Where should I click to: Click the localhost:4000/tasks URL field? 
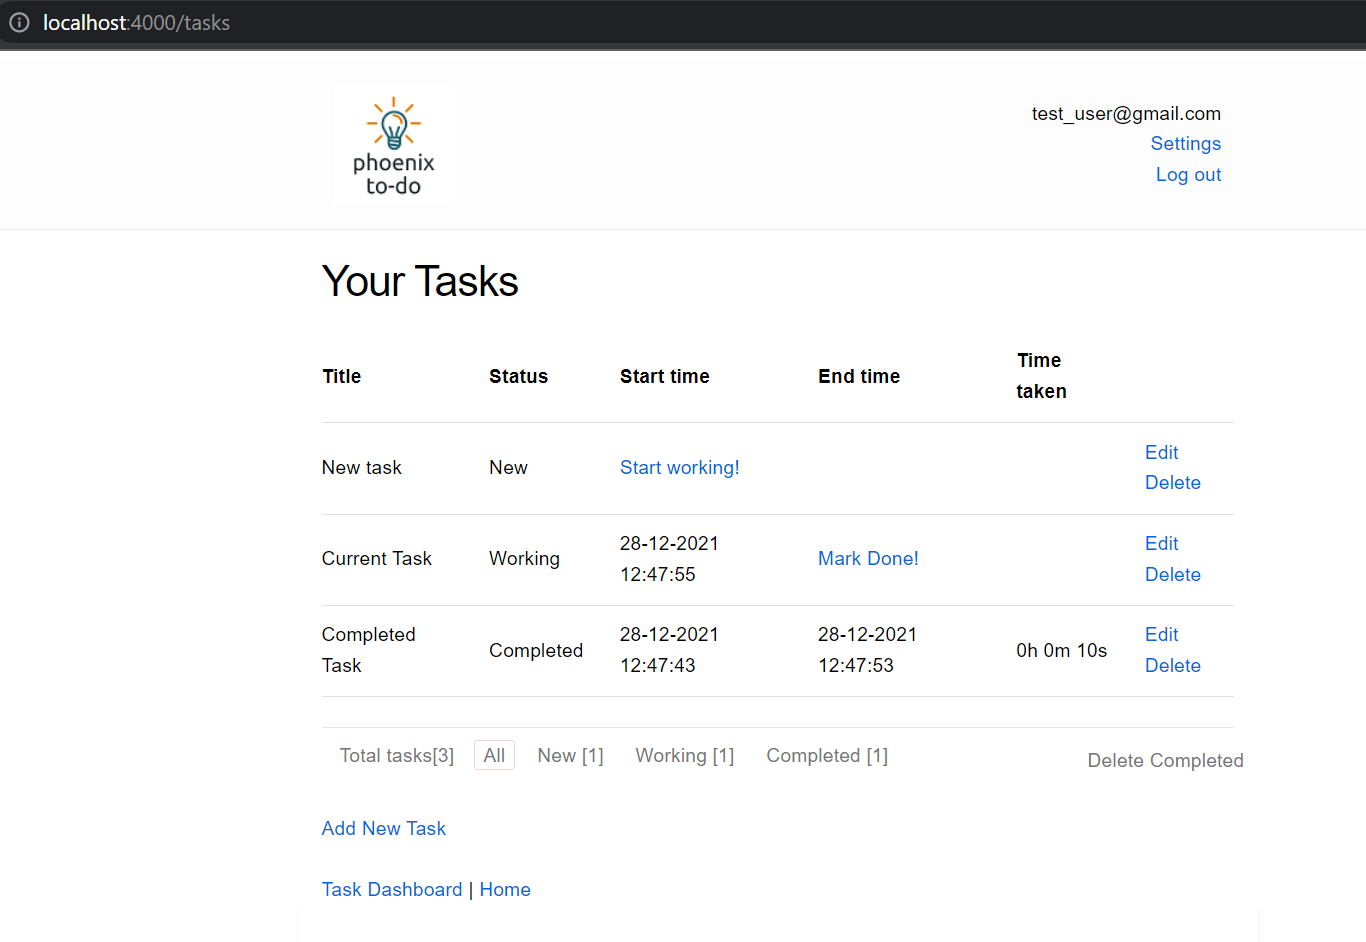[x=136, y=22]
